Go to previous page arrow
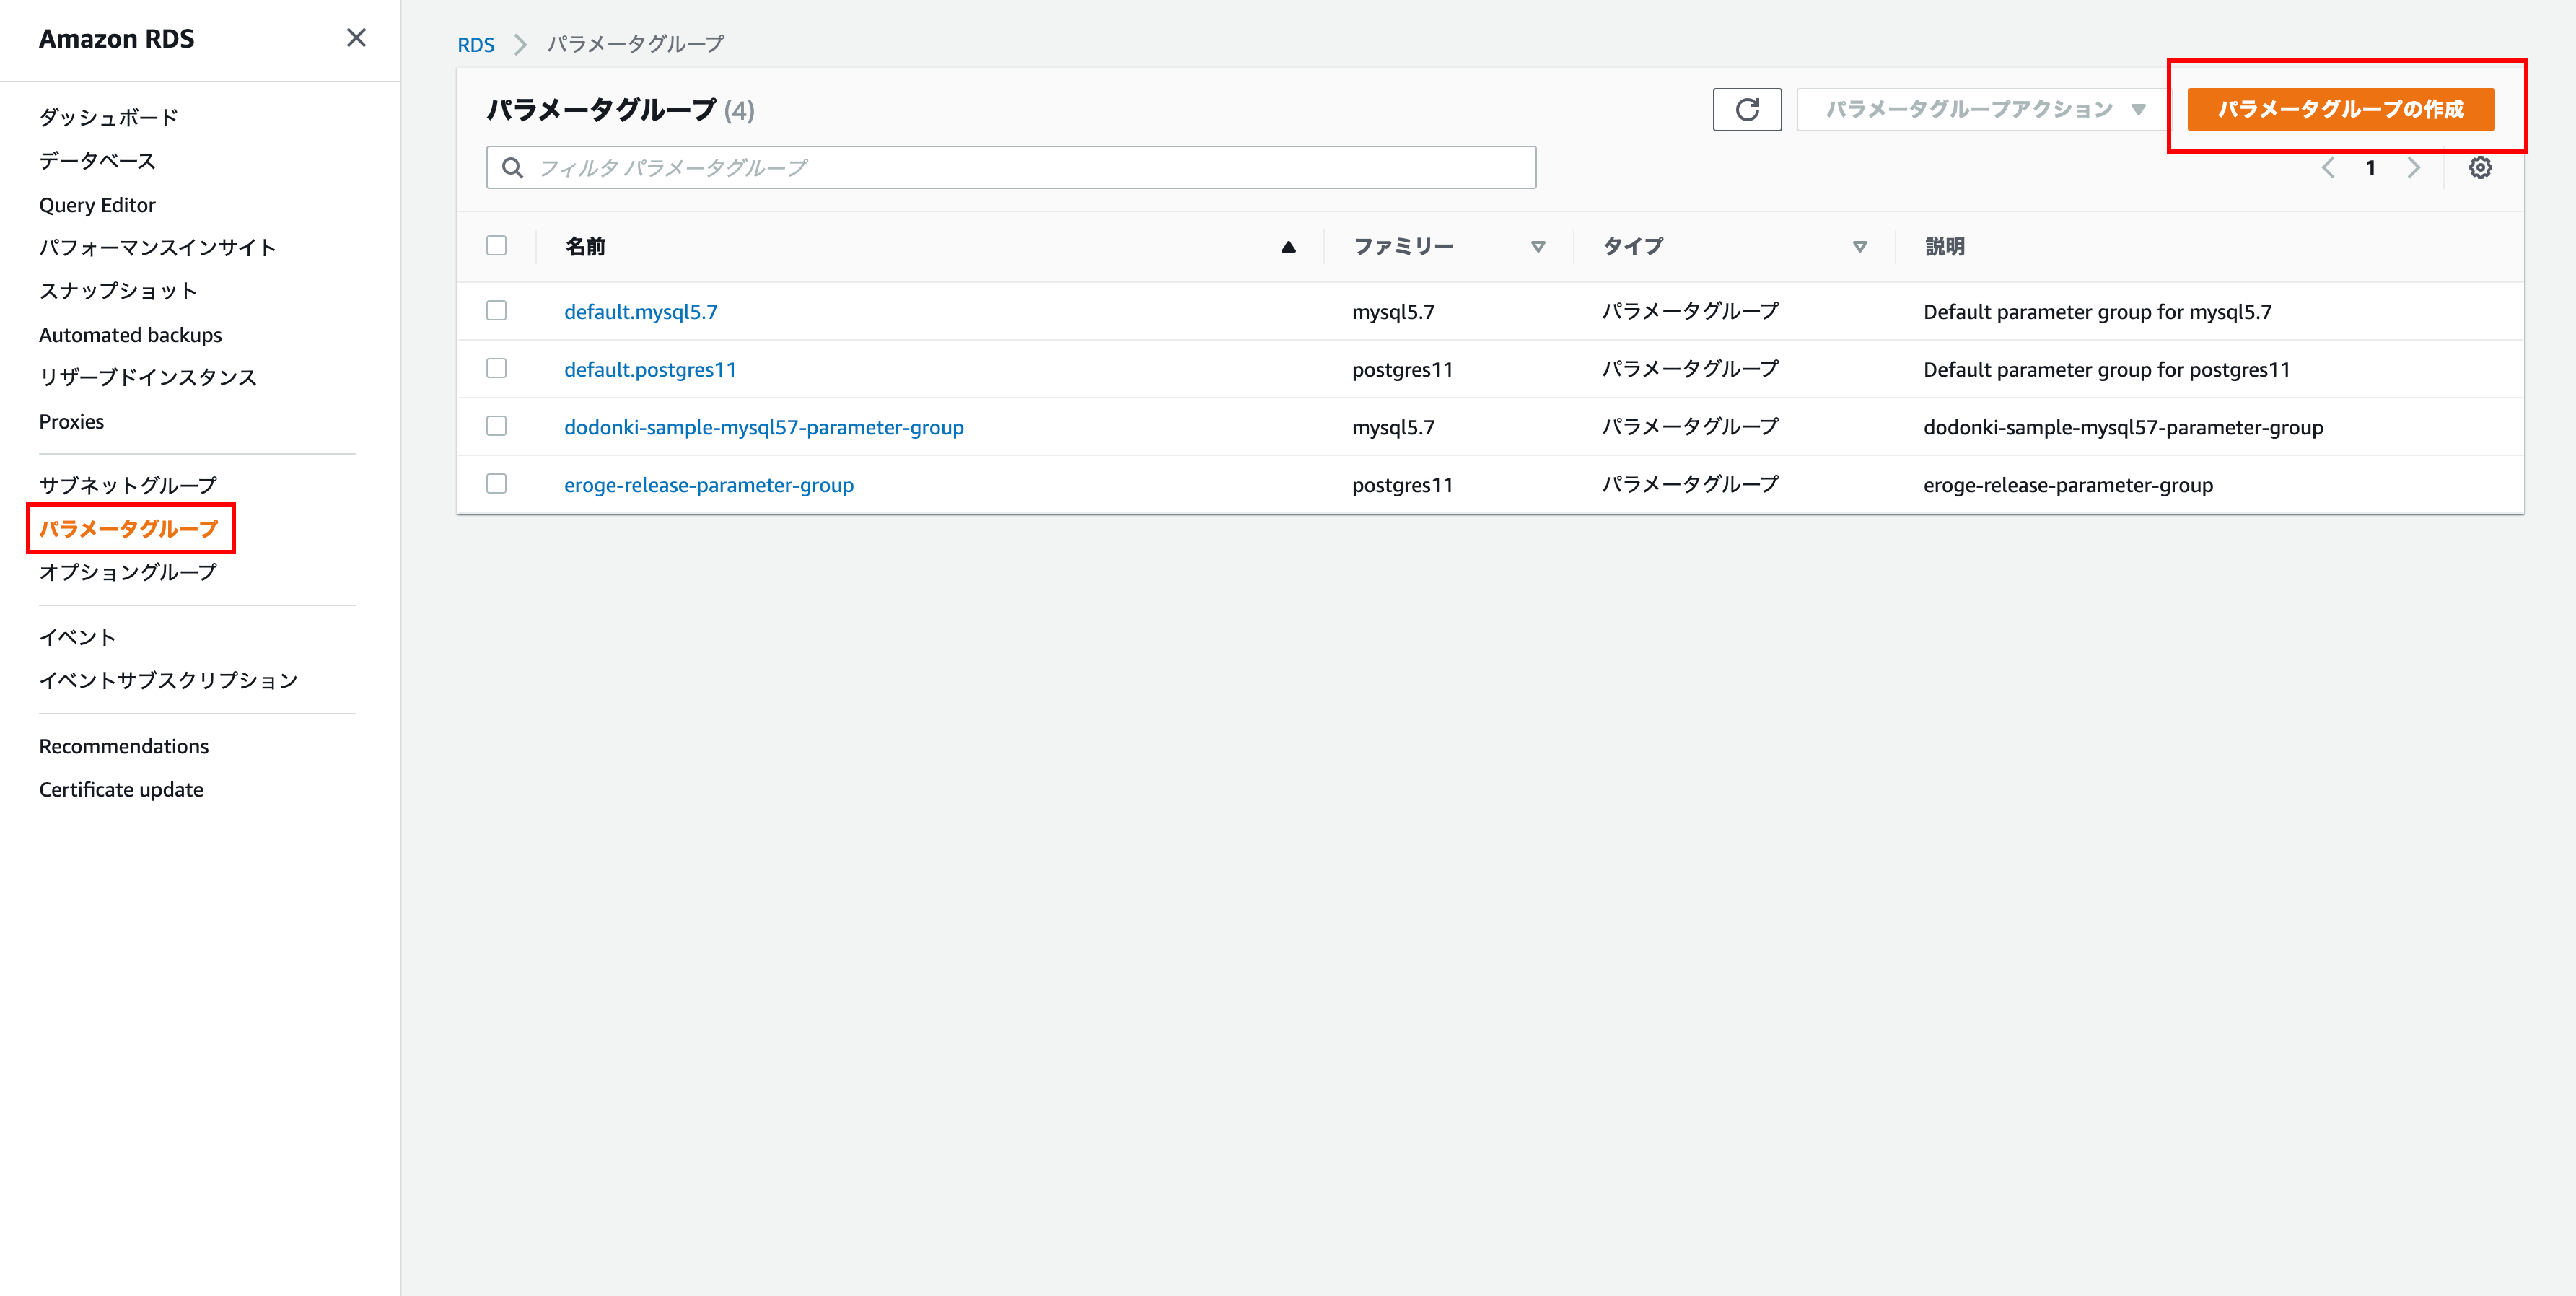This screenshot has width=2576, height=1296. [x=2328, y=168]
